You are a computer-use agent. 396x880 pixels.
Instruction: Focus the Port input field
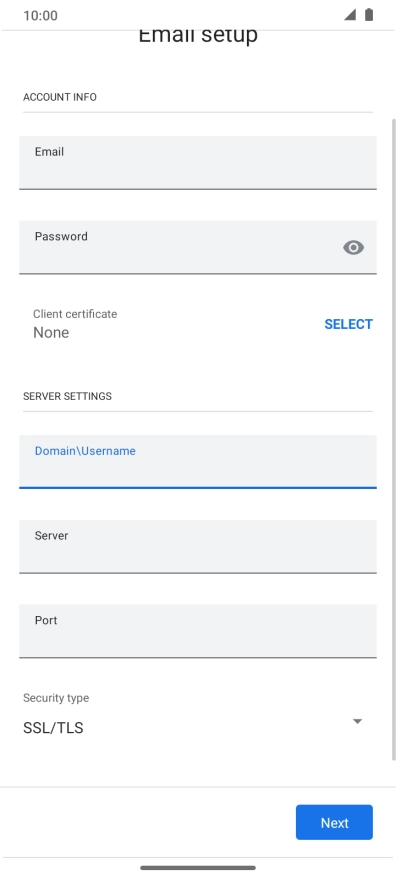pyautogui.click(x=198, y=631)
